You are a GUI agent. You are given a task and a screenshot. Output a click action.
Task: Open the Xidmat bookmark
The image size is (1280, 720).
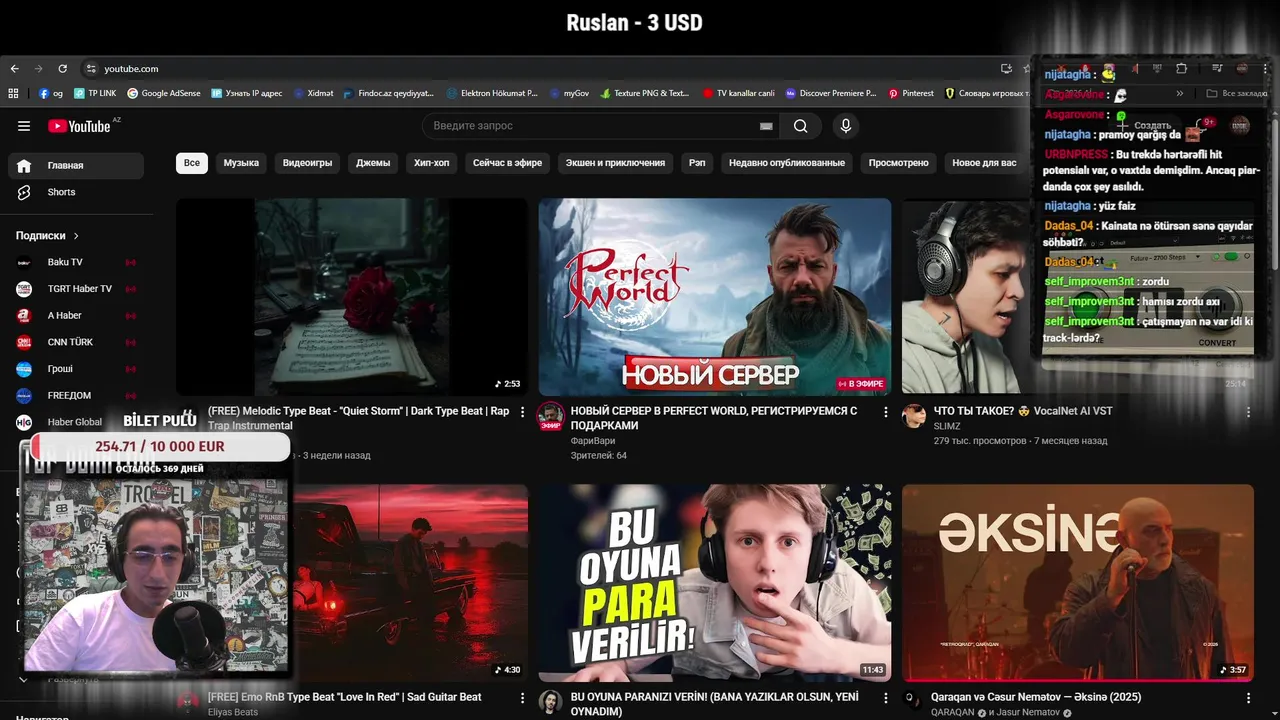(313, 93)
